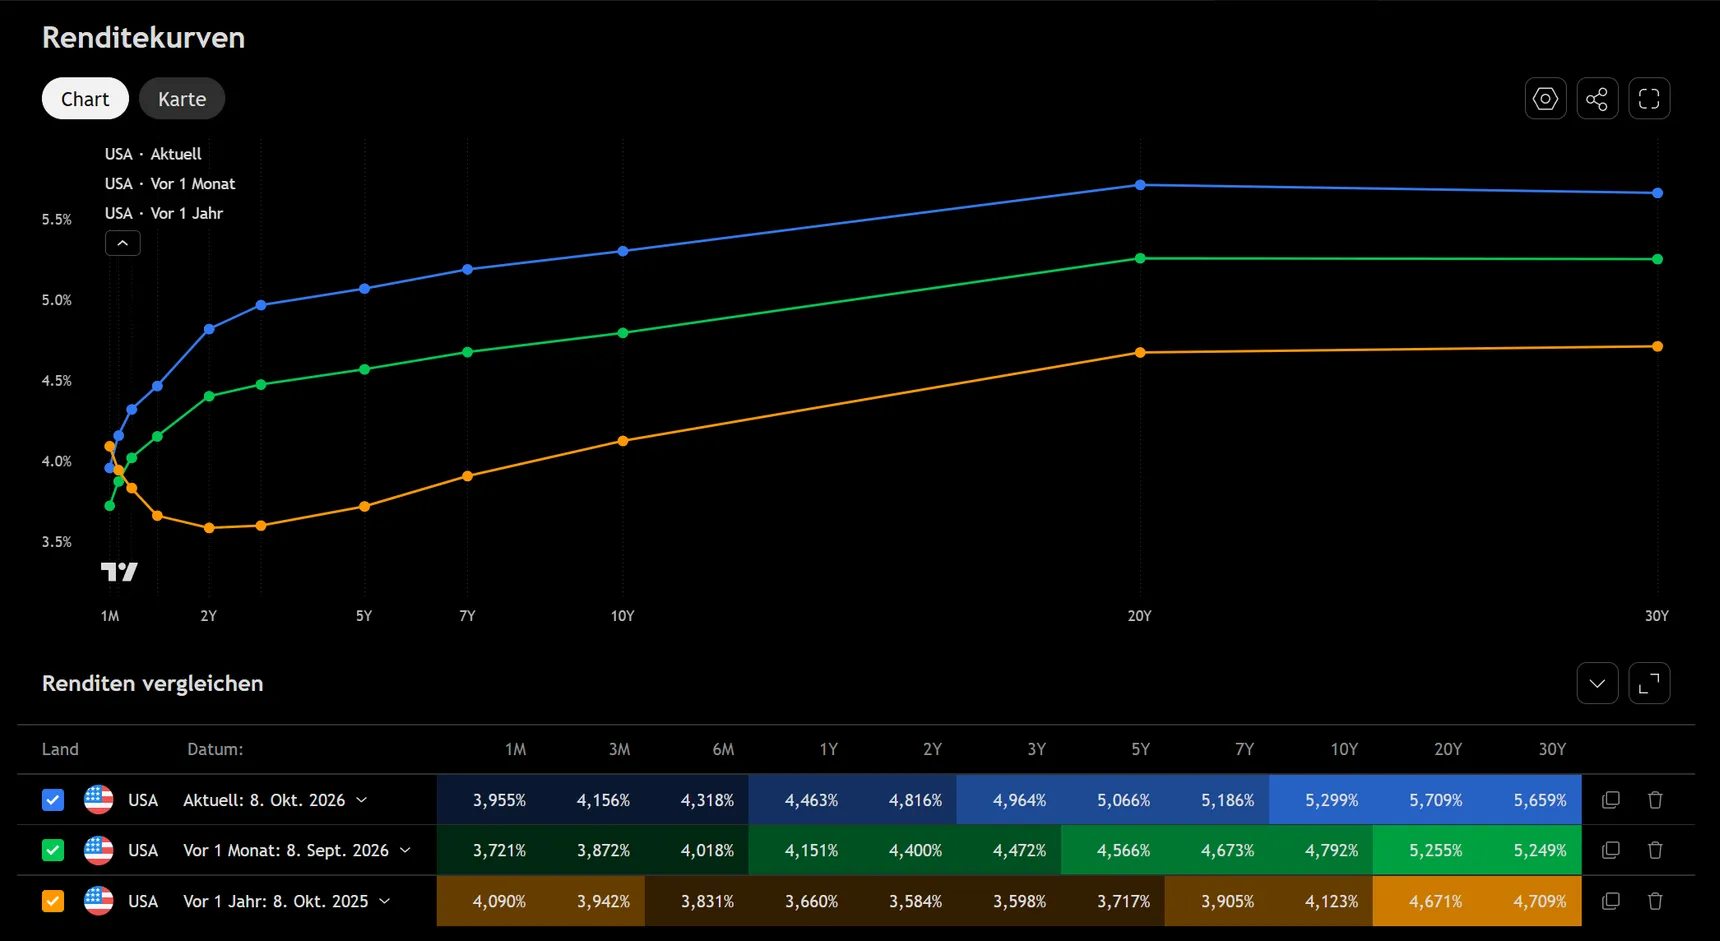Select the Chart tab
This screenshot has height=941, width=1720.
click(x=85, y=99)
